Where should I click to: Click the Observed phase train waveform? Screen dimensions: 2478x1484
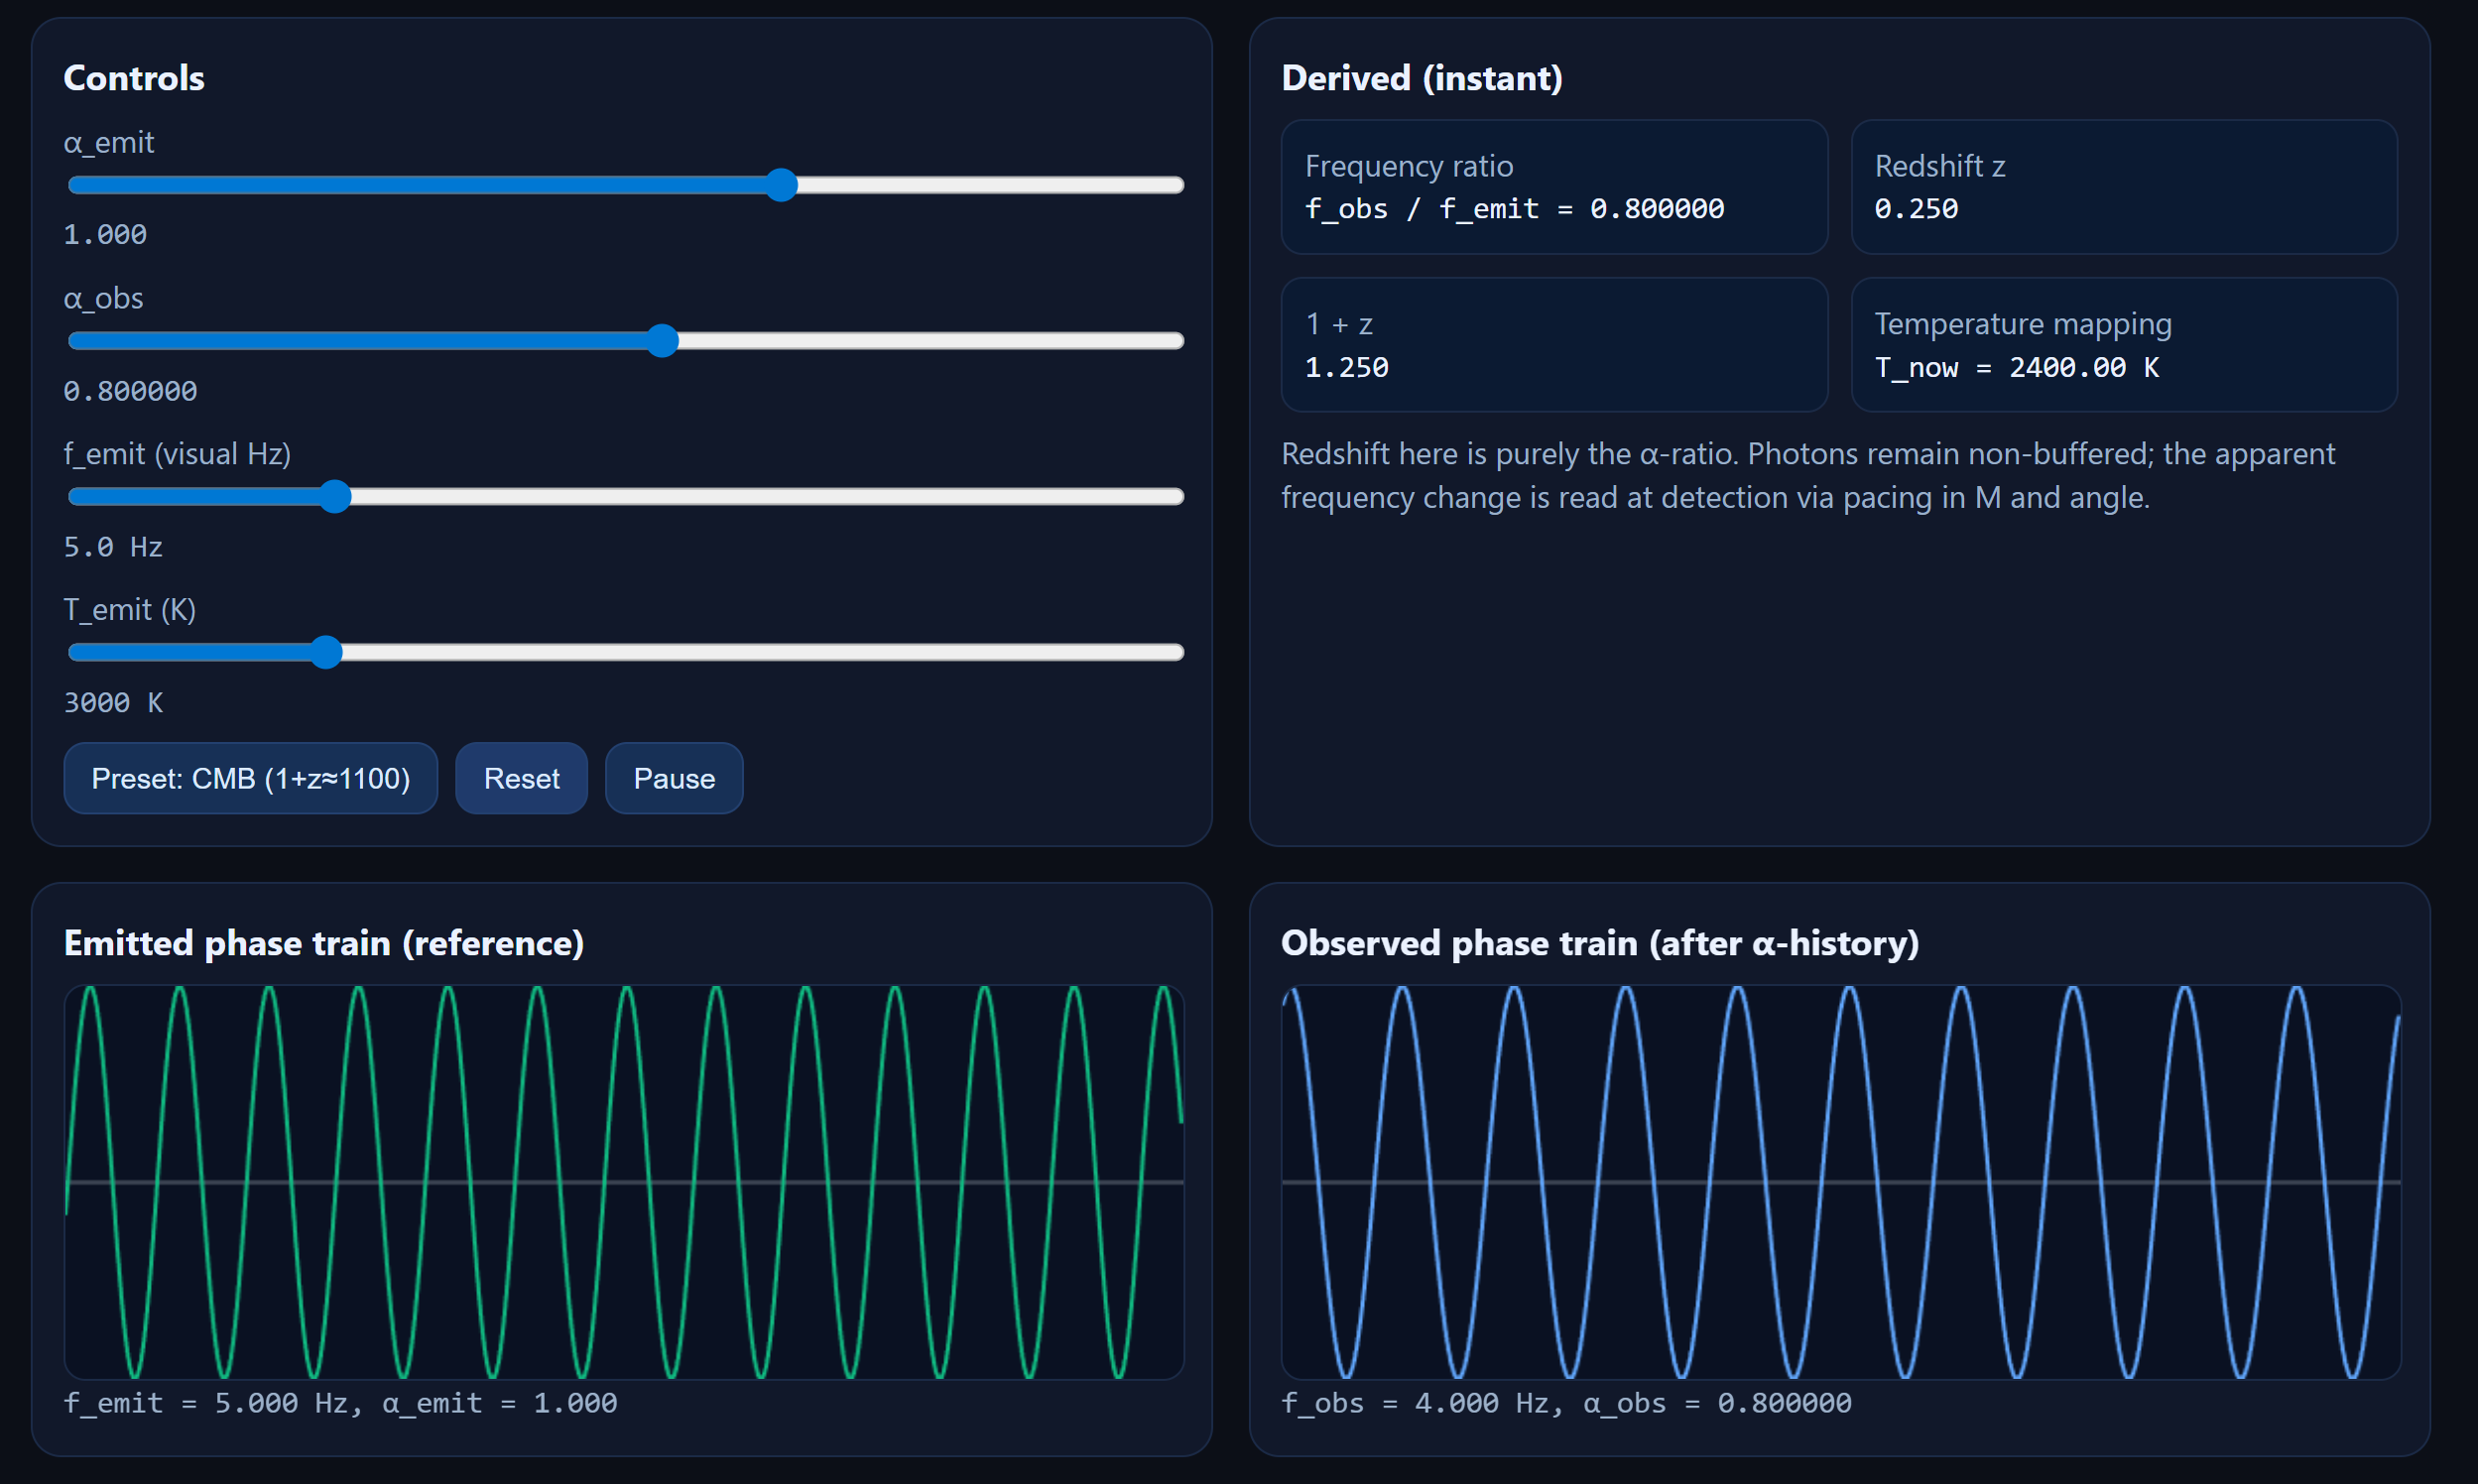pos(1840,1180)
